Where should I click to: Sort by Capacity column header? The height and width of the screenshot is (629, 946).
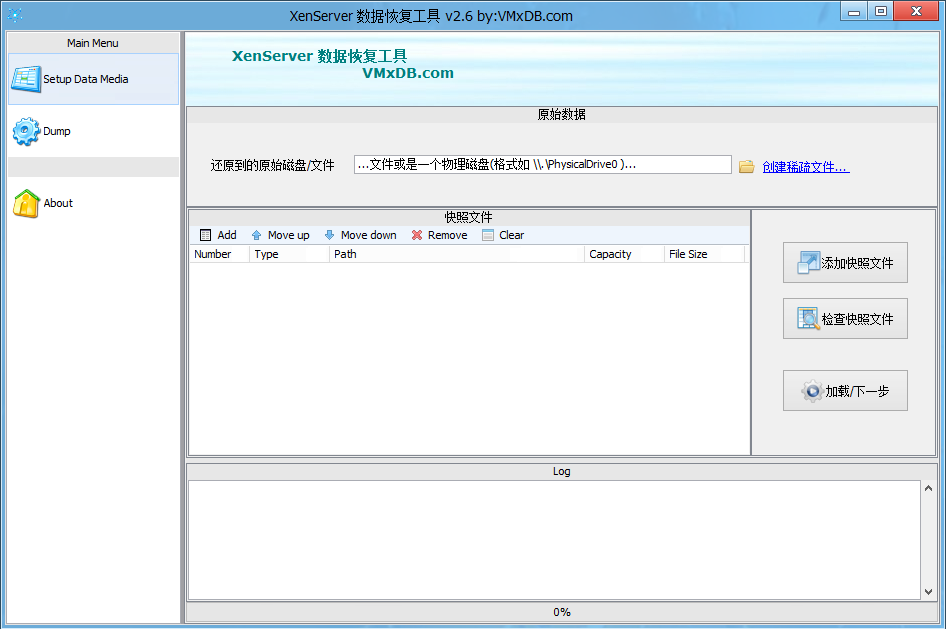click(x=623, y=254)
